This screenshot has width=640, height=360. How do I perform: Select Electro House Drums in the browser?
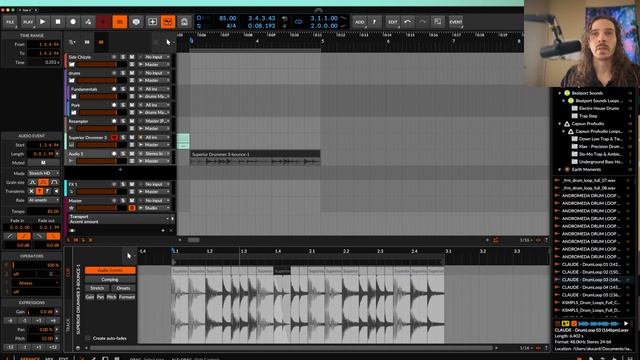tap(599, 108)
